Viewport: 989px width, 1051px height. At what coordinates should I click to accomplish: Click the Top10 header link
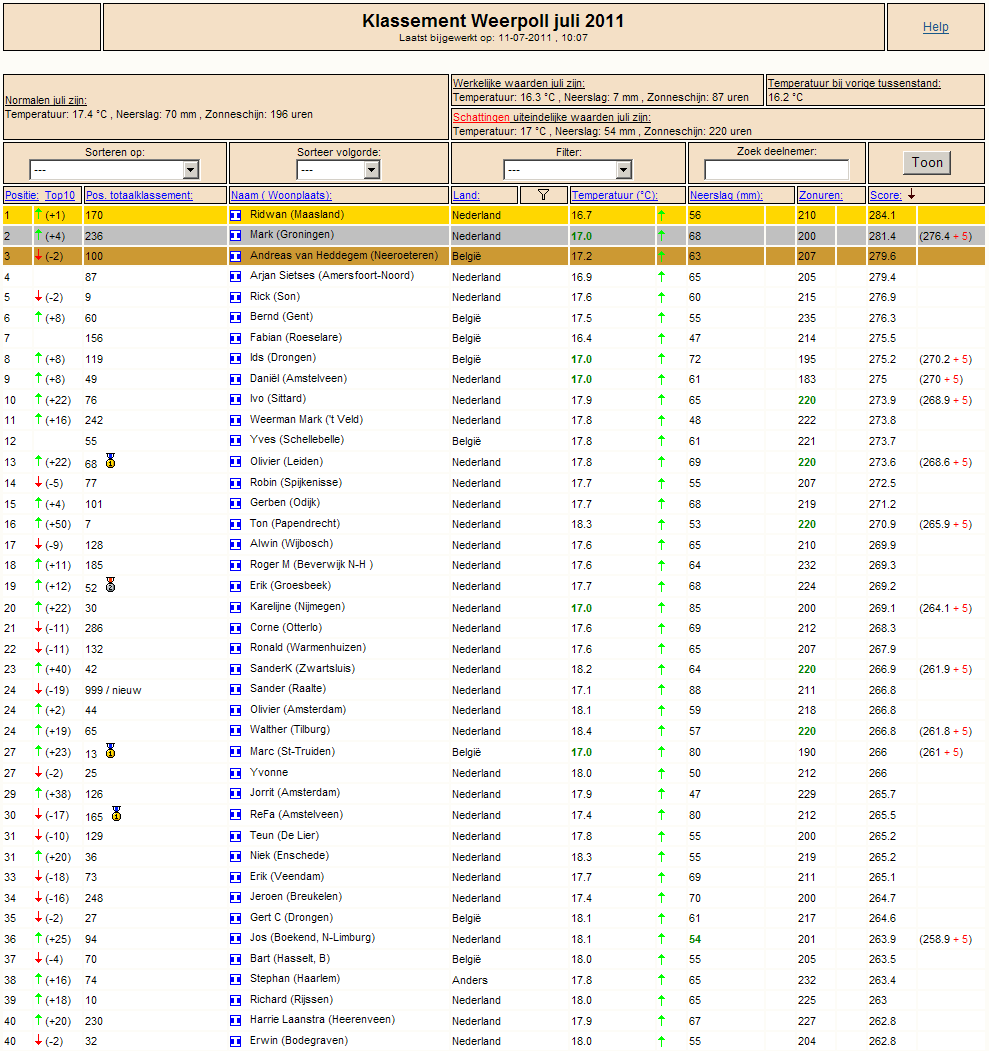tap(60, 195)
